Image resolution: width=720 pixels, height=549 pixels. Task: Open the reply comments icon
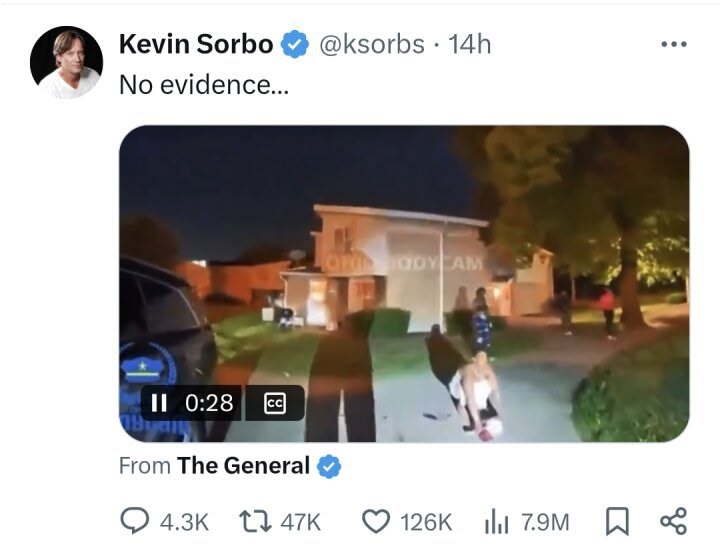[135, 521]
